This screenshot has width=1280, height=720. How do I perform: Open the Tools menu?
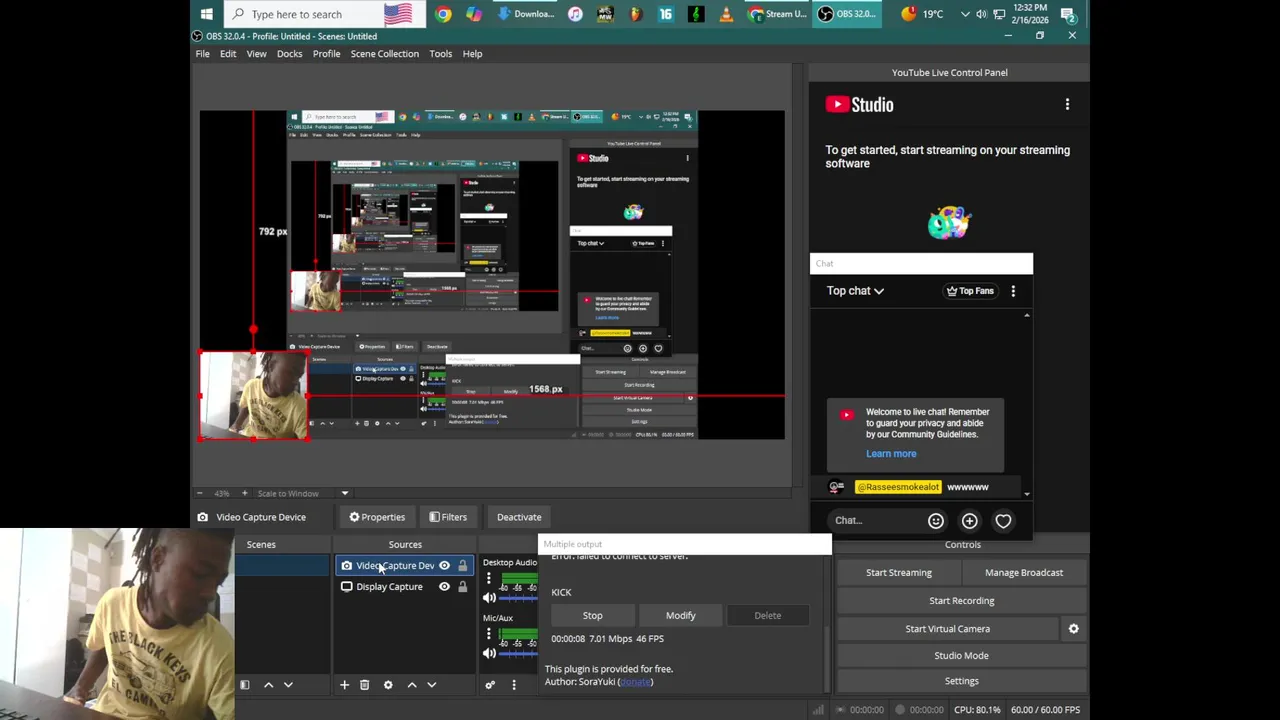click(x=440, y=54)
